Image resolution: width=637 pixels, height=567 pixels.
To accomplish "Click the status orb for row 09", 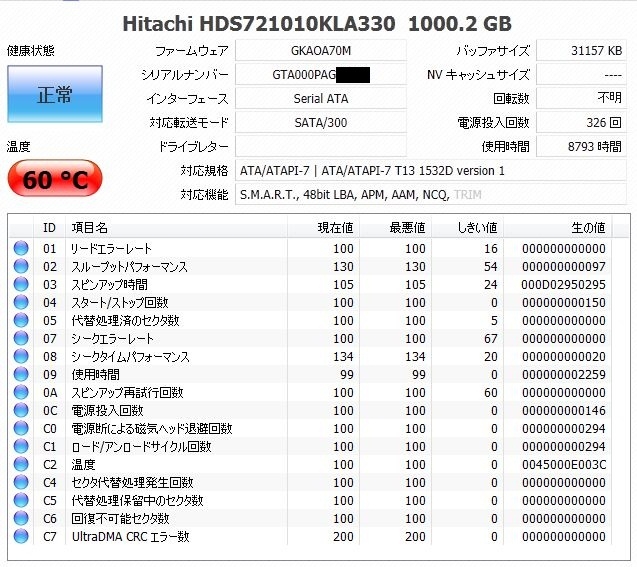I will click(21, 374).
